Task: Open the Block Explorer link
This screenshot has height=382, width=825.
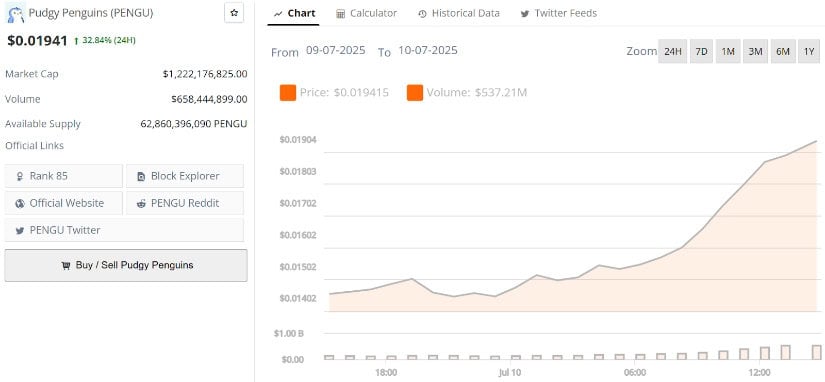Action: click(185, 176)
